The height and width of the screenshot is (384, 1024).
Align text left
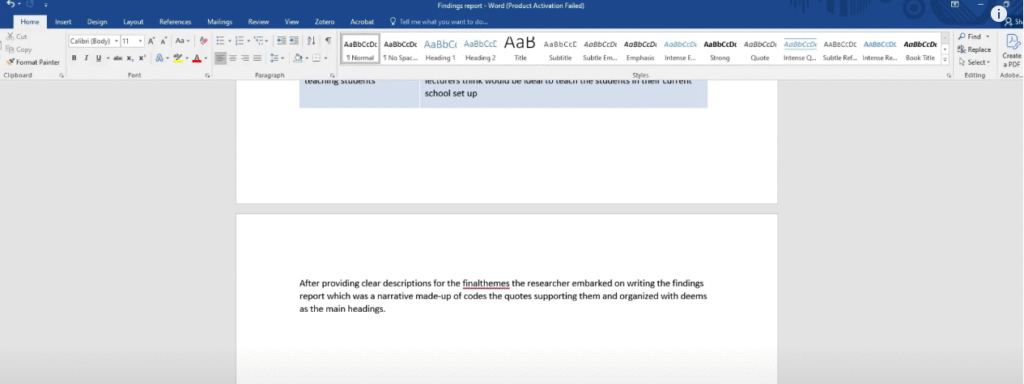[x=221, y=58]
